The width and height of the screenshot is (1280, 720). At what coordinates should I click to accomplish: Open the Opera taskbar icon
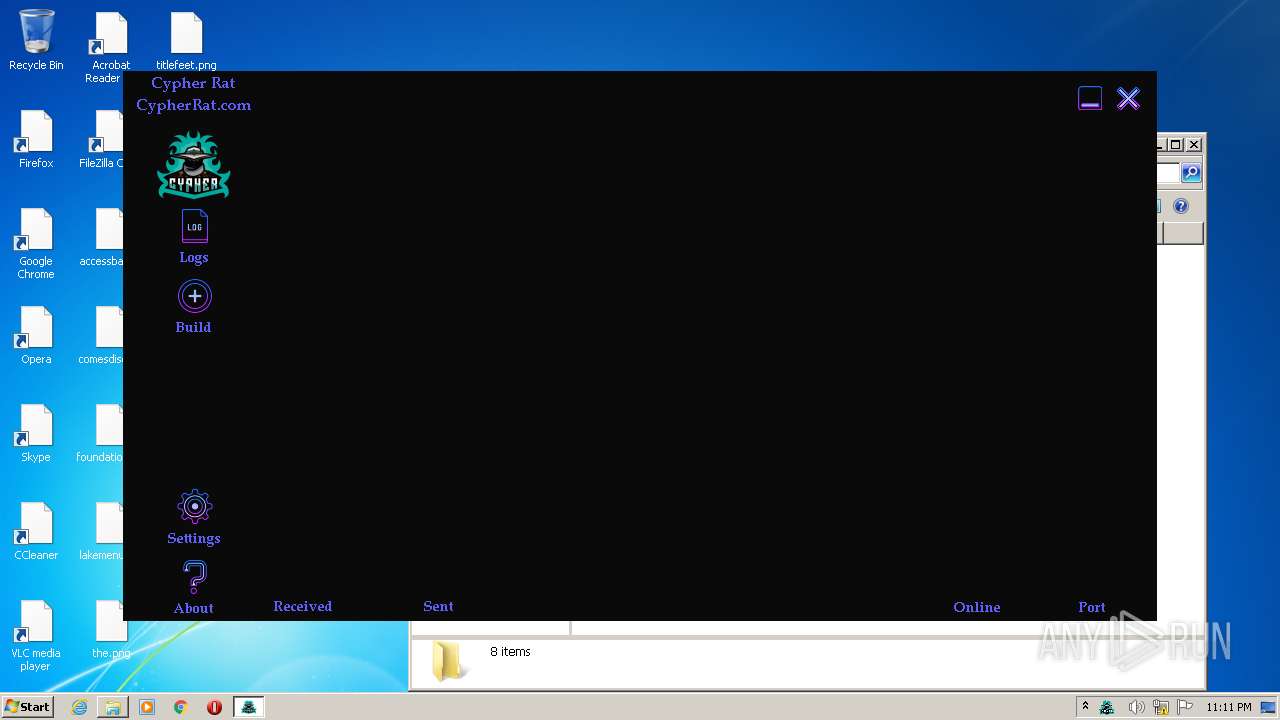214,707
